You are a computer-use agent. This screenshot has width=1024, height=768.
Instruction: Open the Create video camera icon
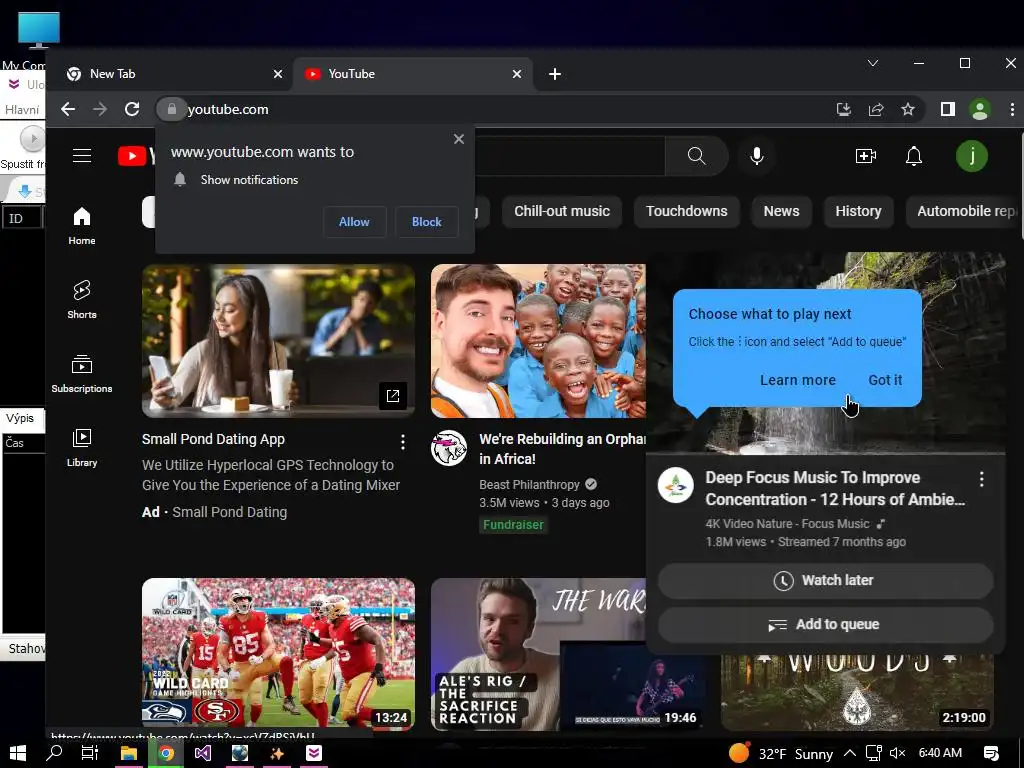(865, 156)
